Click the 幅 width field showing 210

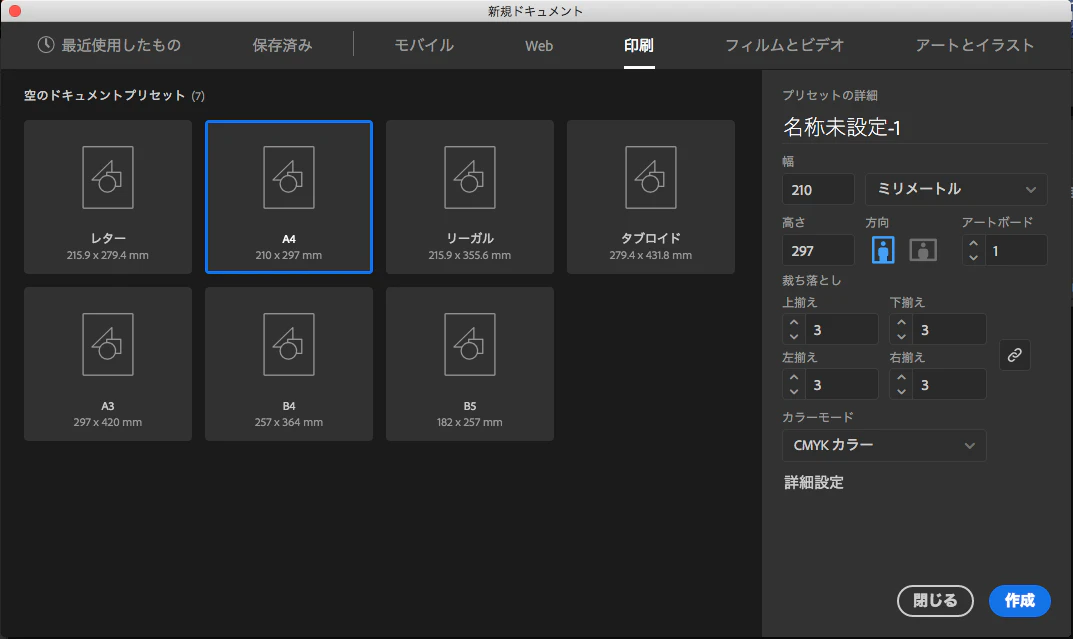(x=818, y=190)
